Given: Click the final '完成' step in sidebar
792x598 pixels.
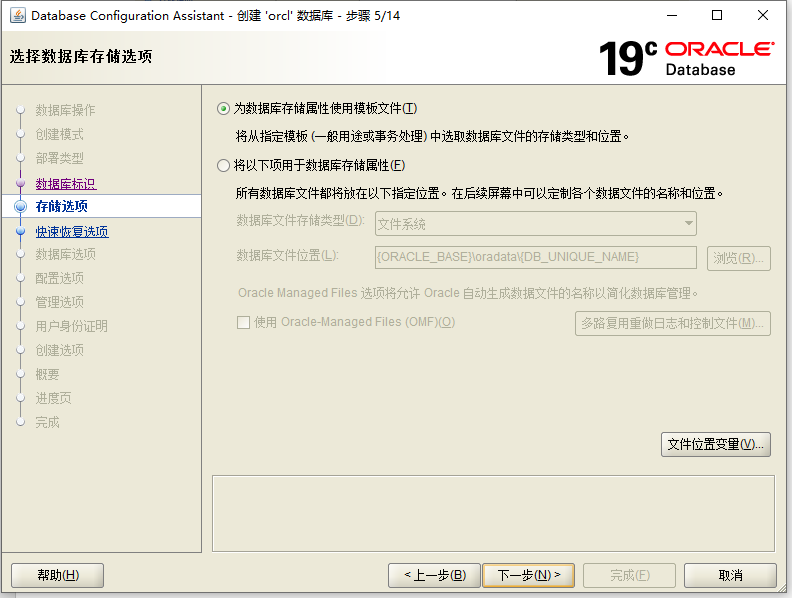Looking at the screenshot, I should click(47, 422).
